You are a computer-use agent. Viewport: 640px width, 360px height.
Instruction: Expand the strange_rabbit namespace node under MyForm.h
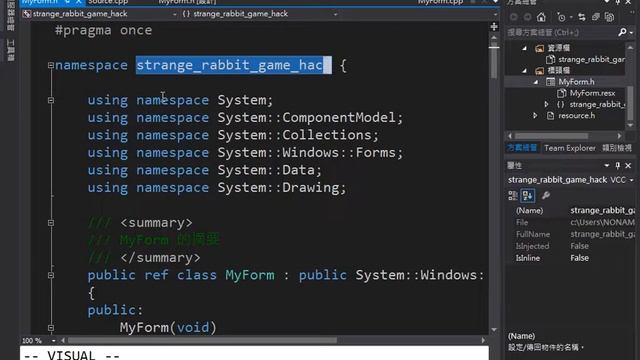[547, 104]
